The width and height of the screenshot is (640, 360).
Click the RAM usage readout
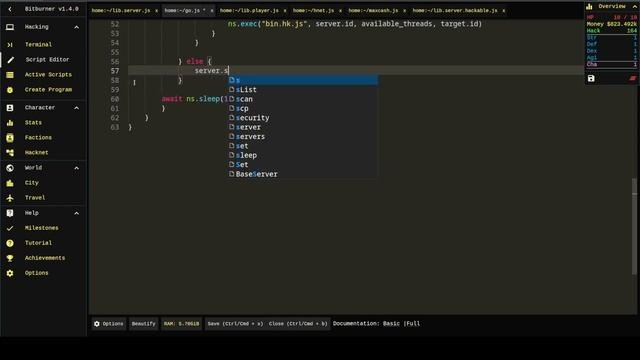click(182, 324)
